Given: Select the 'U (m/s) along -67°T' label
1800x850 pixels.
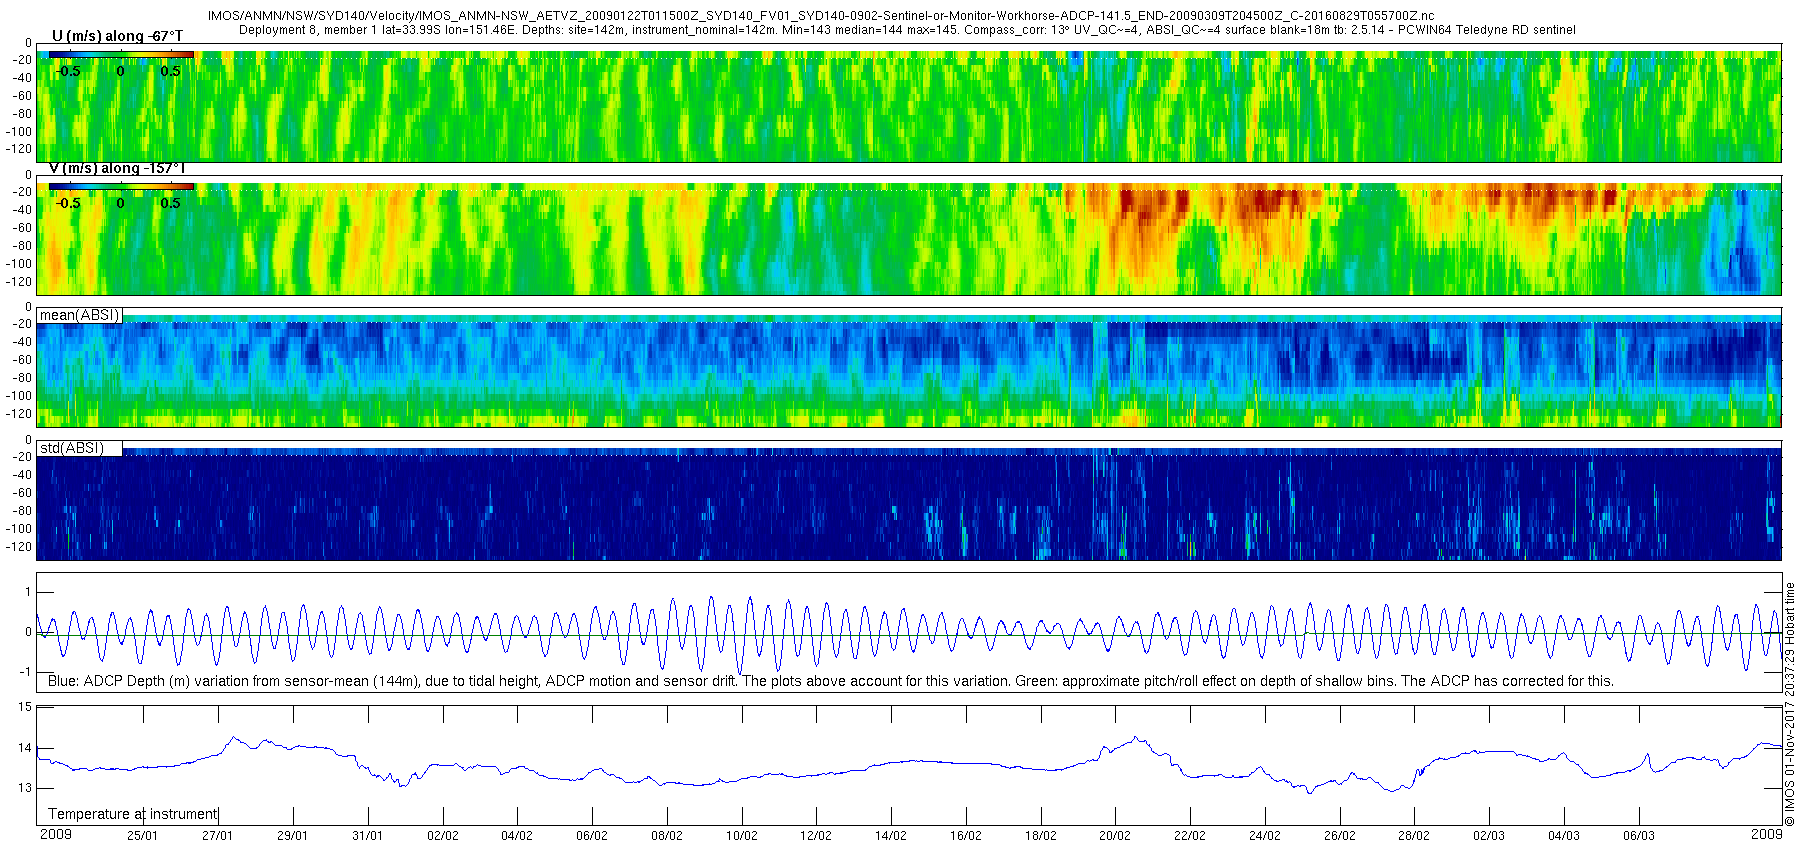Looking at the screenshot, I should 117,36.
